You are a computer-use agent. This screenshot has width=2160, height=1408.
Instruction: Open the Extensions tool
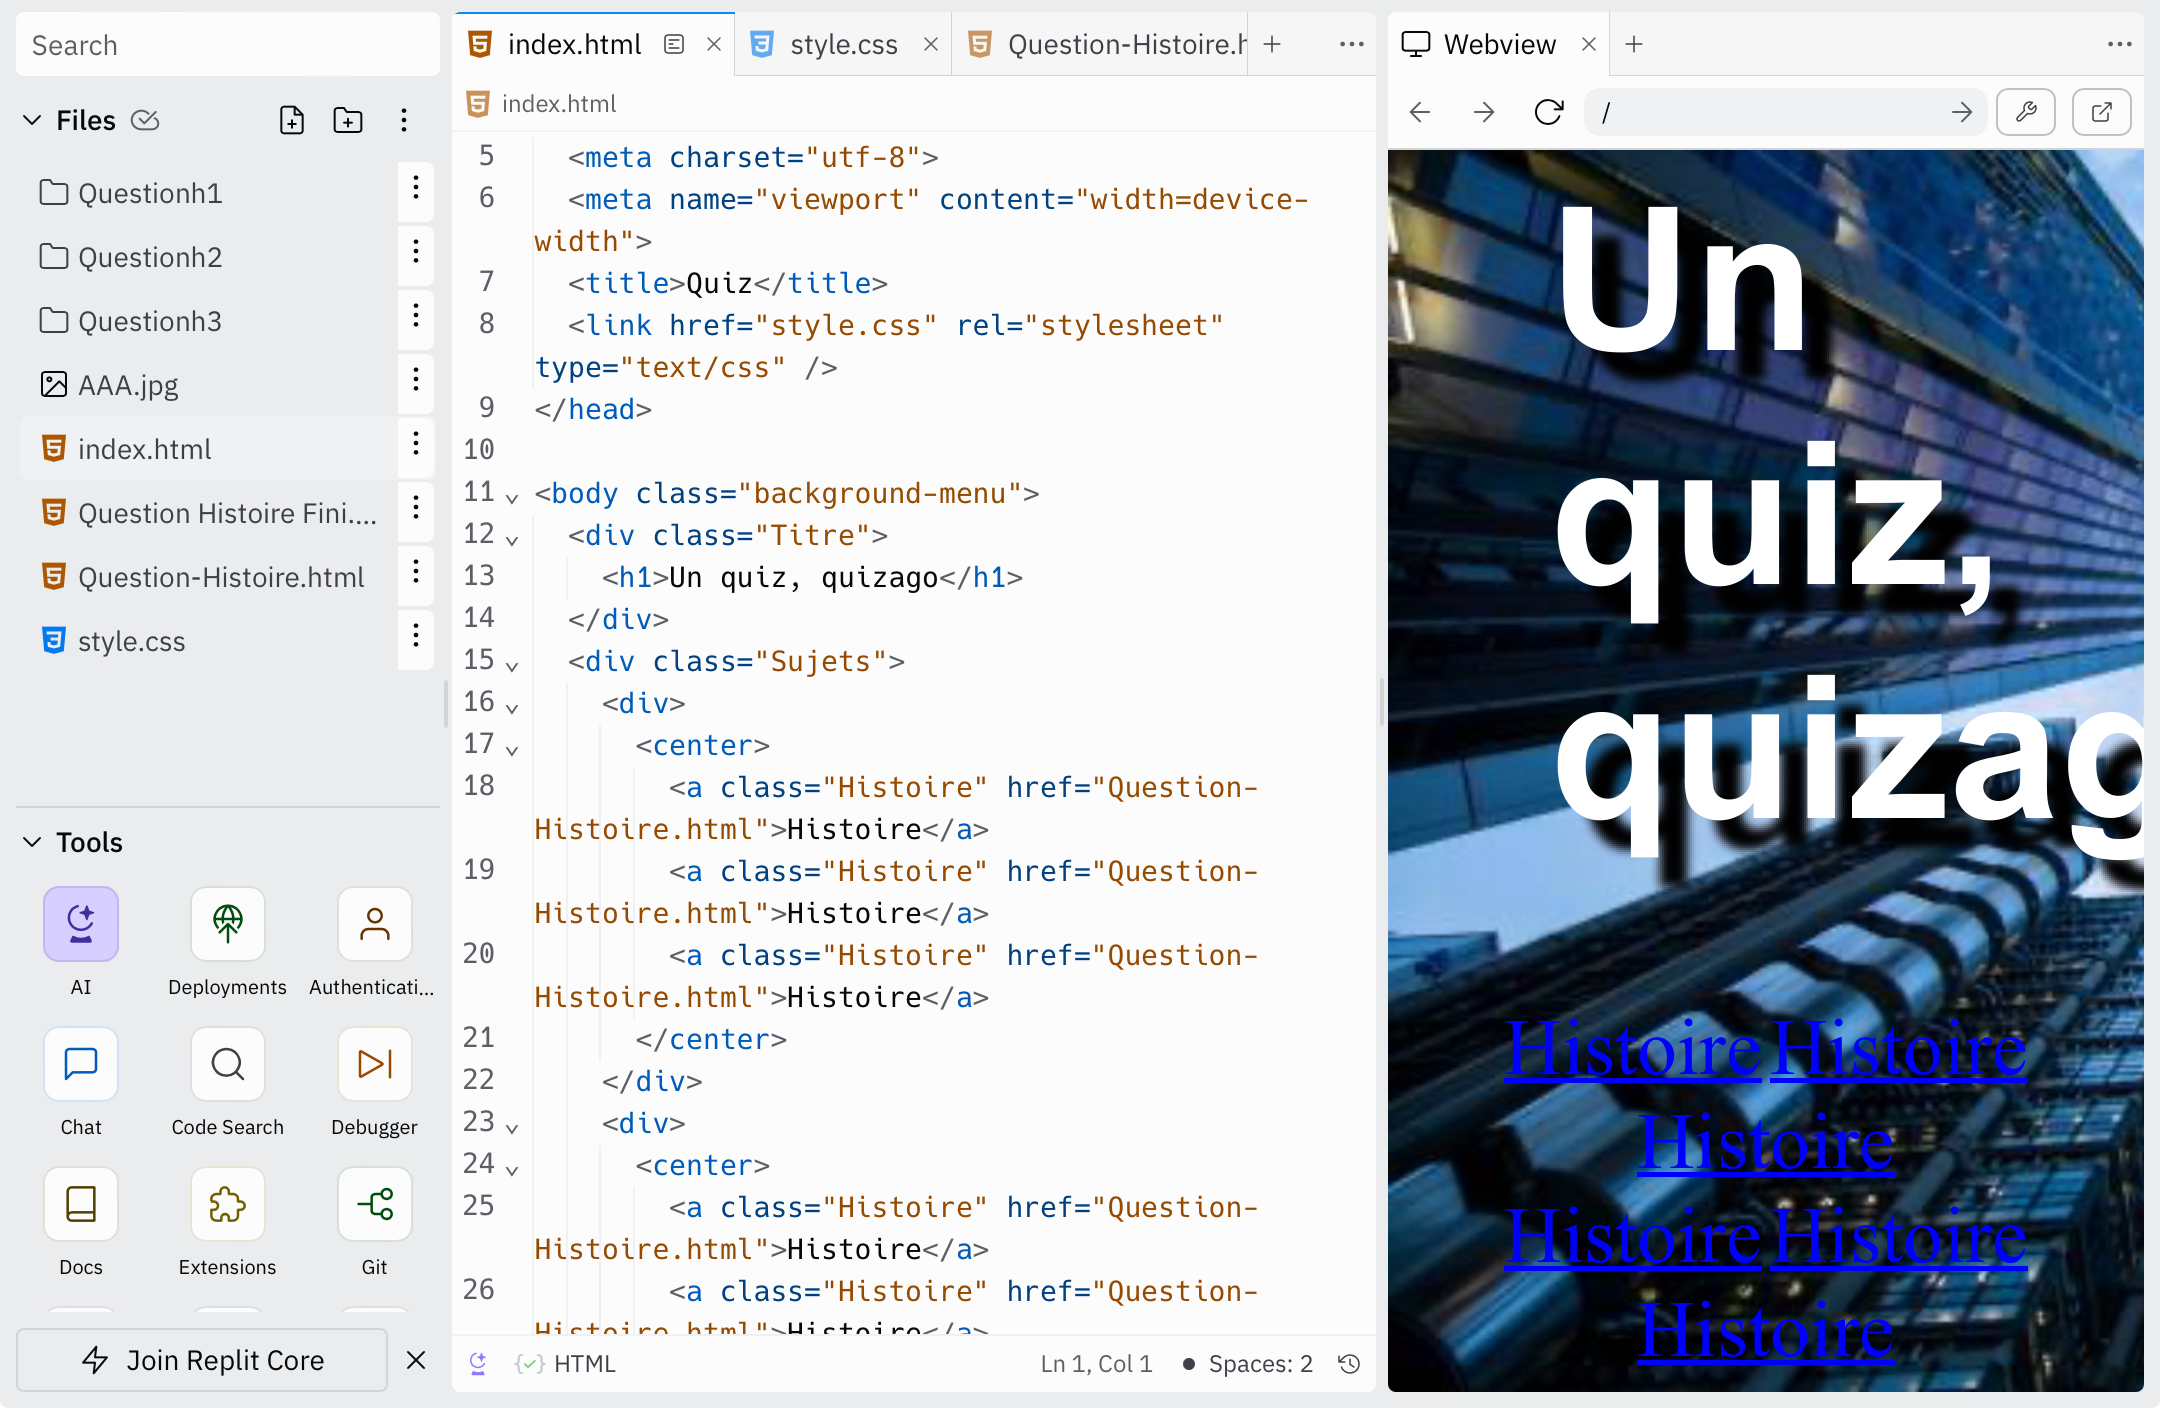(228, 1204)
